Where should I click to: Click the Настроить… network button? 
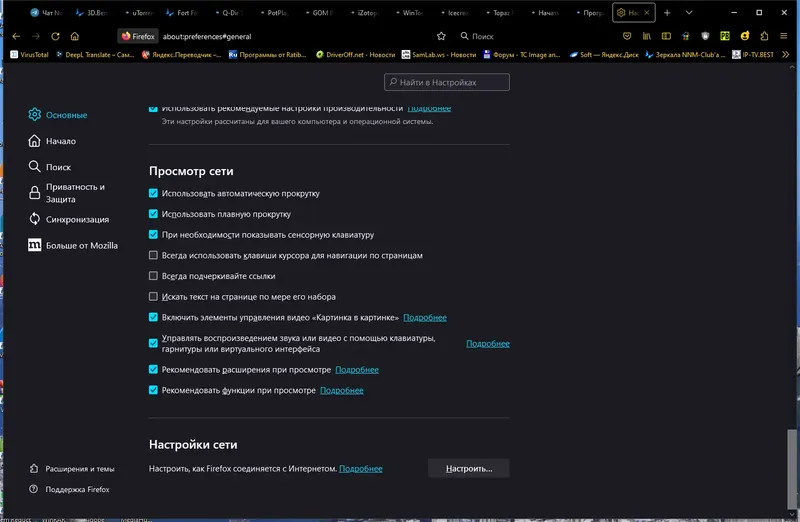pyautogui.click(x=469, y=468)
